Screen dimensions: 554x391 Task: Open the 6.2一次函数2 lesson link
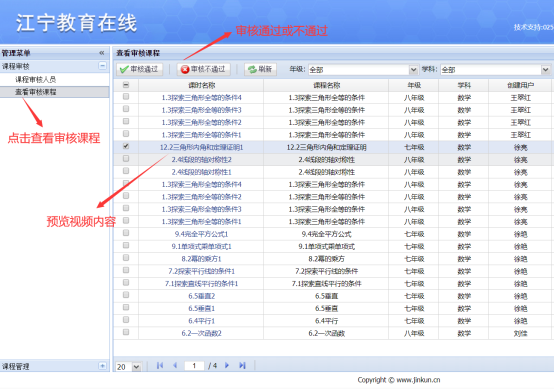201,333
